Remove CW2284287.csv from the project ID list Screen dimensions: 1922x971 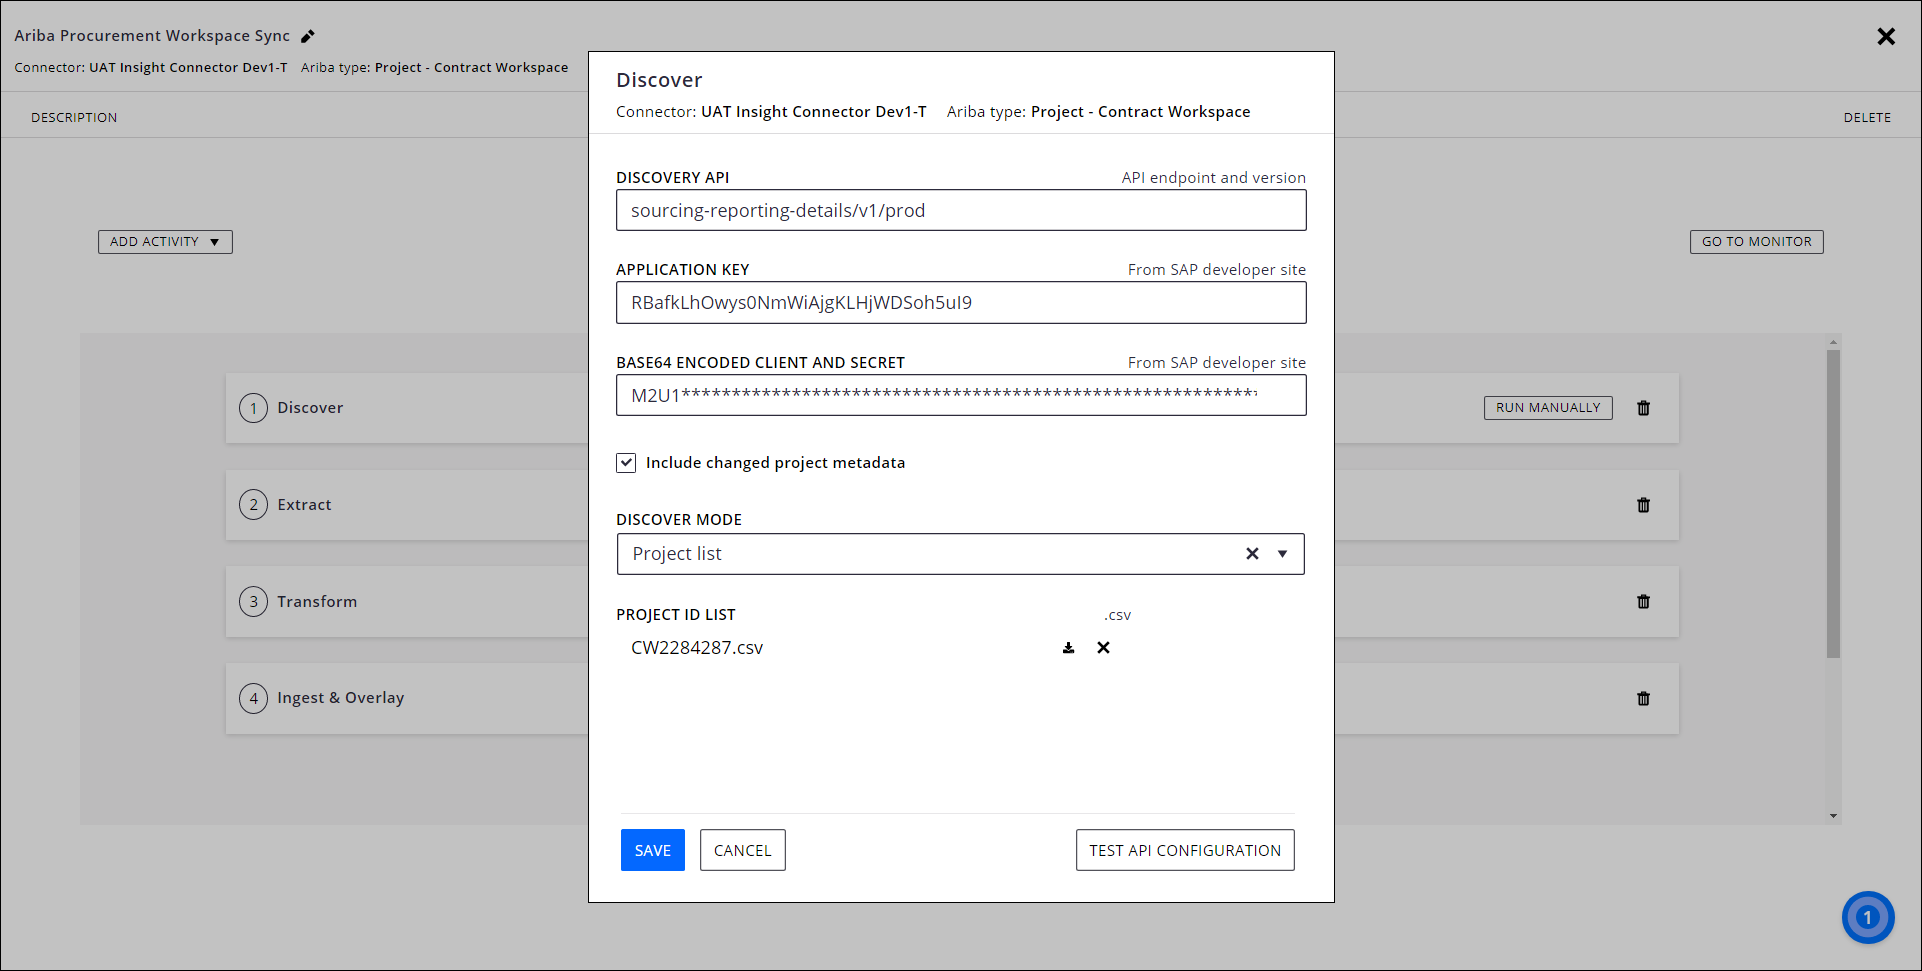(1103, 647)
